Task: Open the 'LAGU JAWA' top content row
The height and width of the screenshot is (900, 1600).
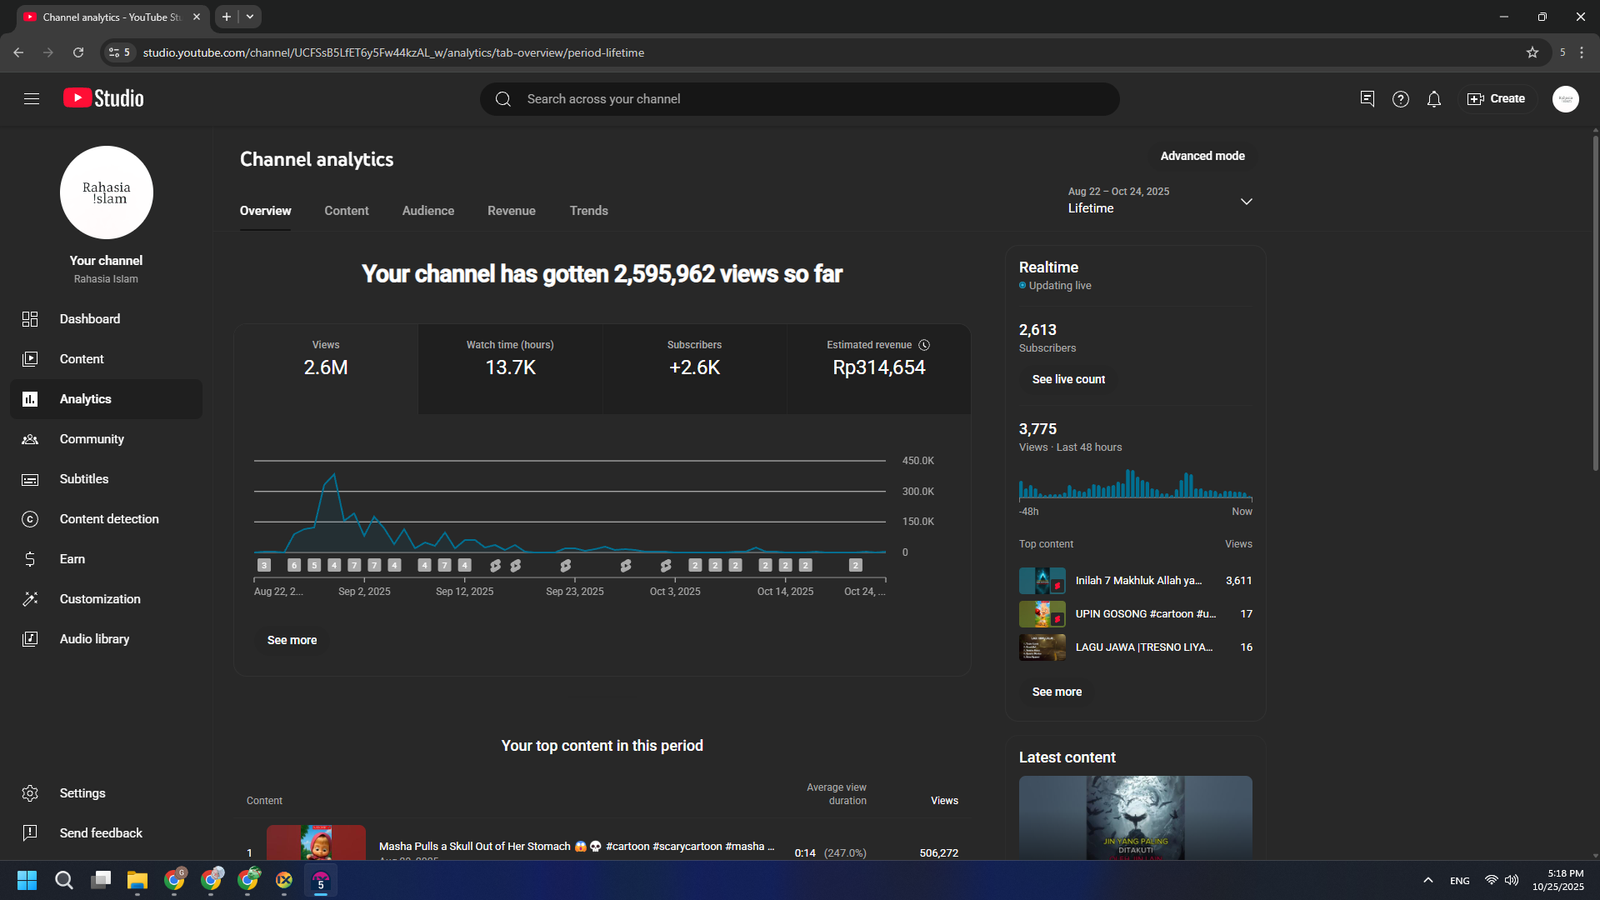Action: 1135,647
